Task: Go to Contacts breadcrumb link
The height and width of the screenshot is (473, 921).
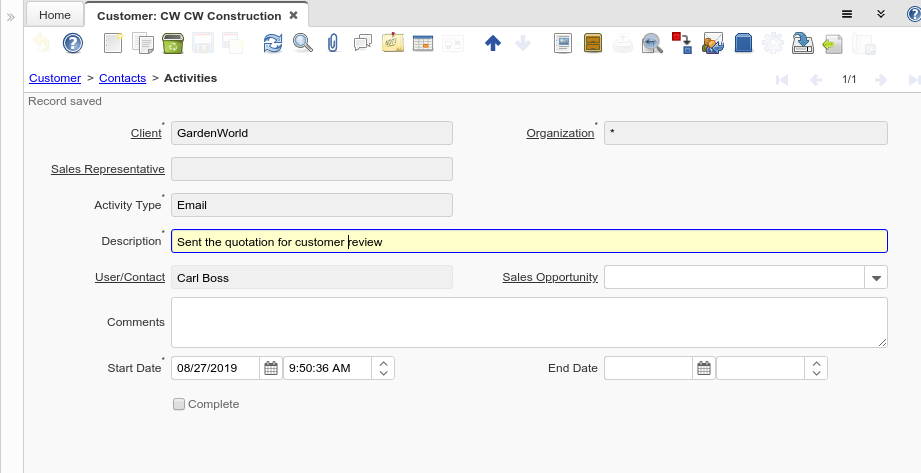Action: click(x=122, y=78)
